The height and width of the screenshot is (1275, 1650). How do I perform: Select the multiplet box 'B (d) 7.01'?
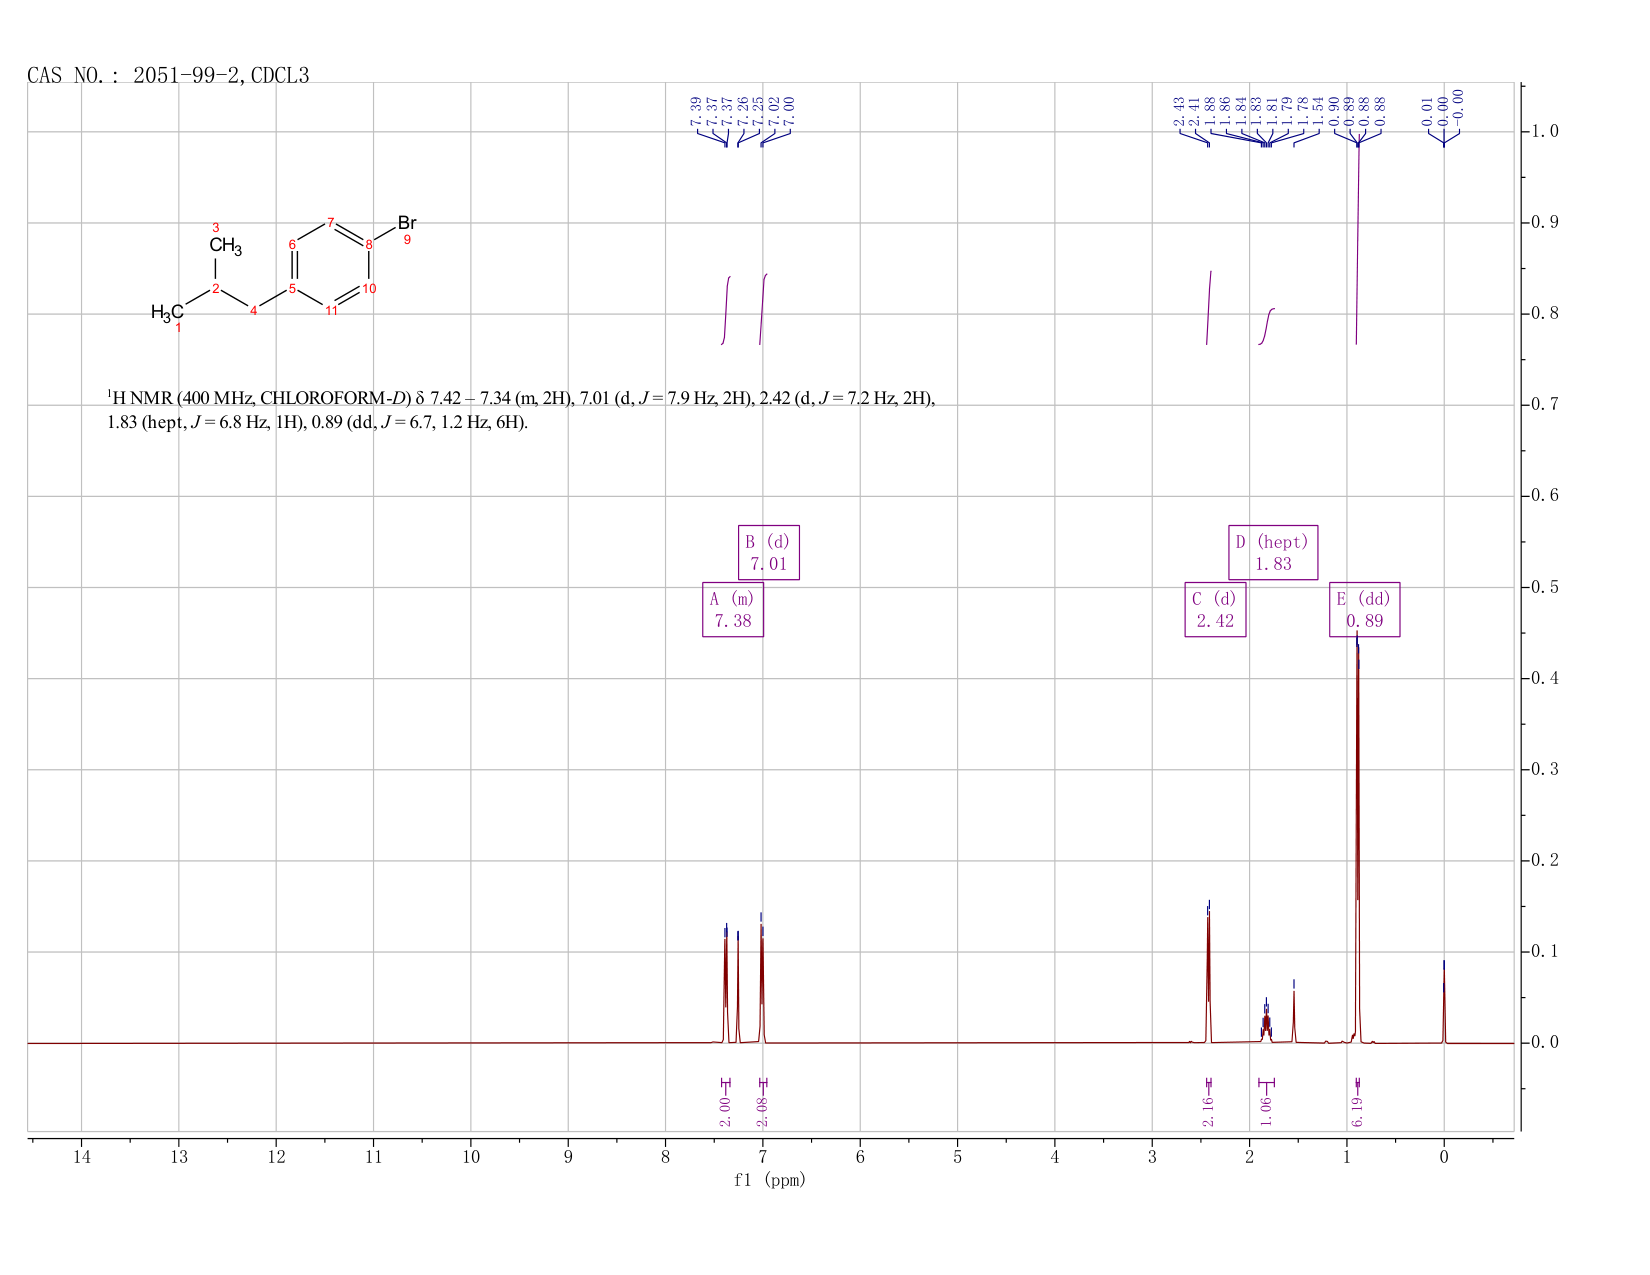click(769, 552)
